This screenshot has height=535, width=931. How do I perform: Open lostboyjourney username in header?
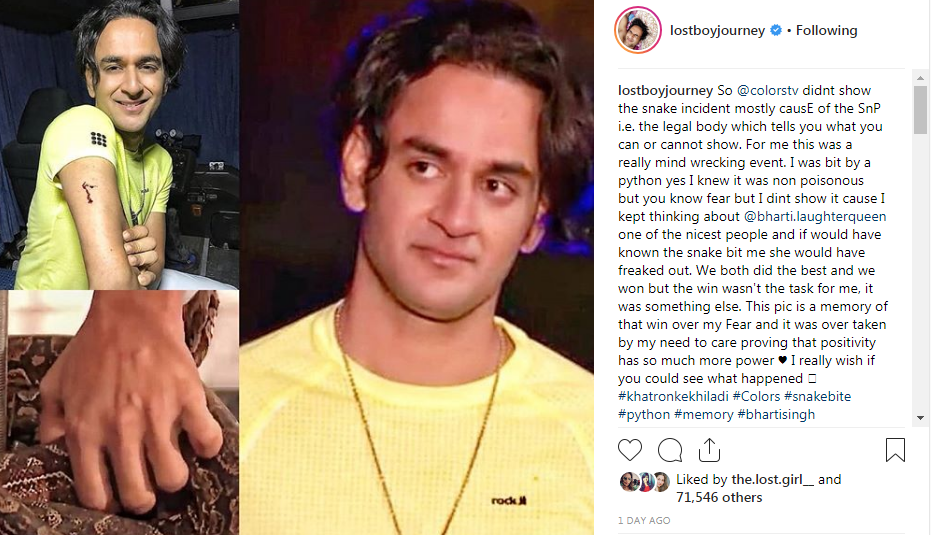(x=717, y=30)
